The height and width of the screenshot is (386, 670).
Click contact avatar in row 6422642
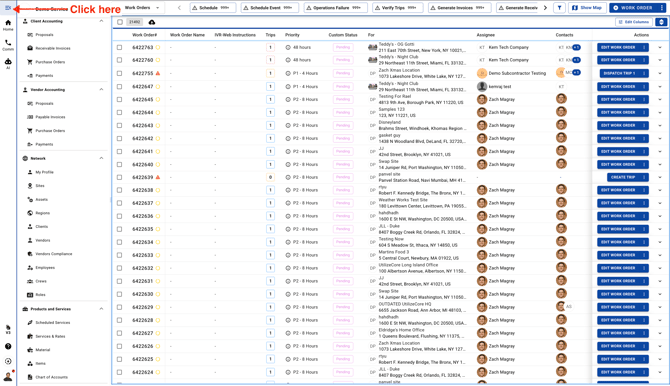561,138
